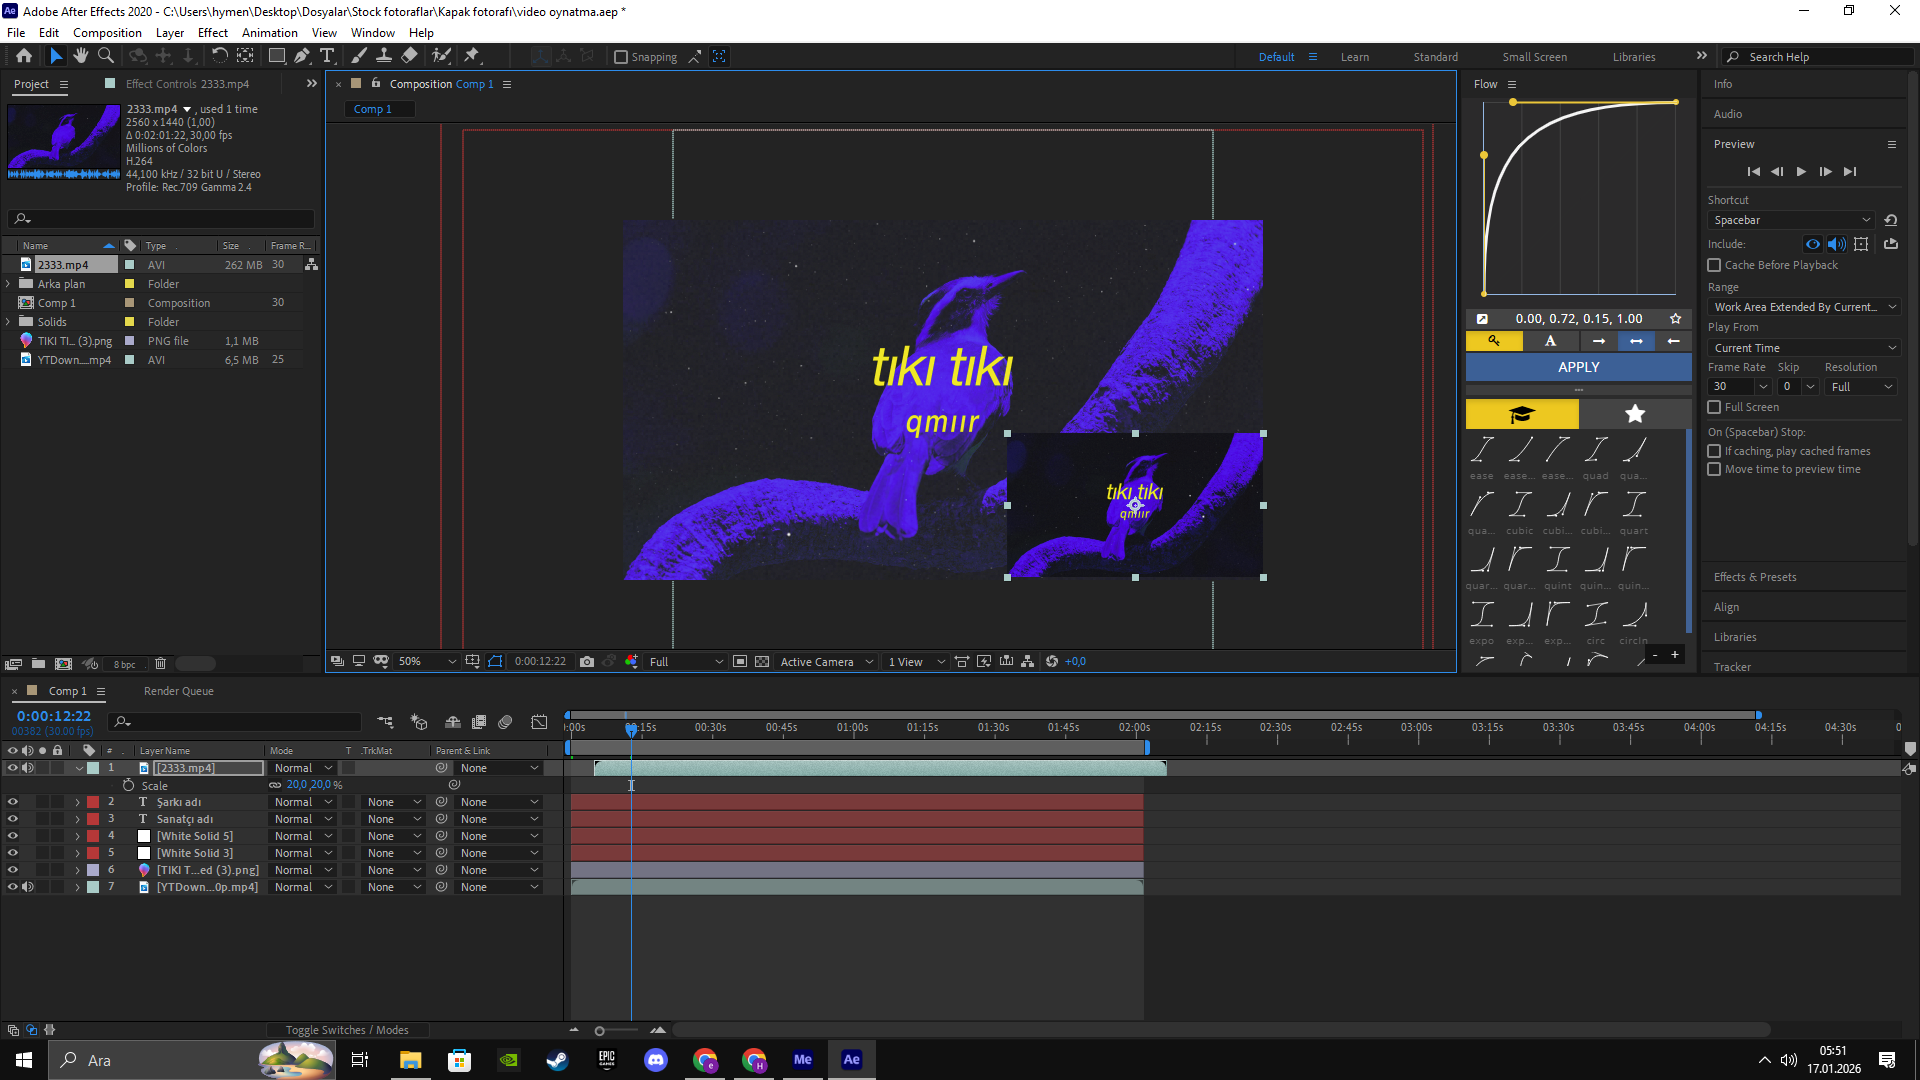Enable the Snapping checkbox
The image size is (1920, 1080).
tap(621, 57)
